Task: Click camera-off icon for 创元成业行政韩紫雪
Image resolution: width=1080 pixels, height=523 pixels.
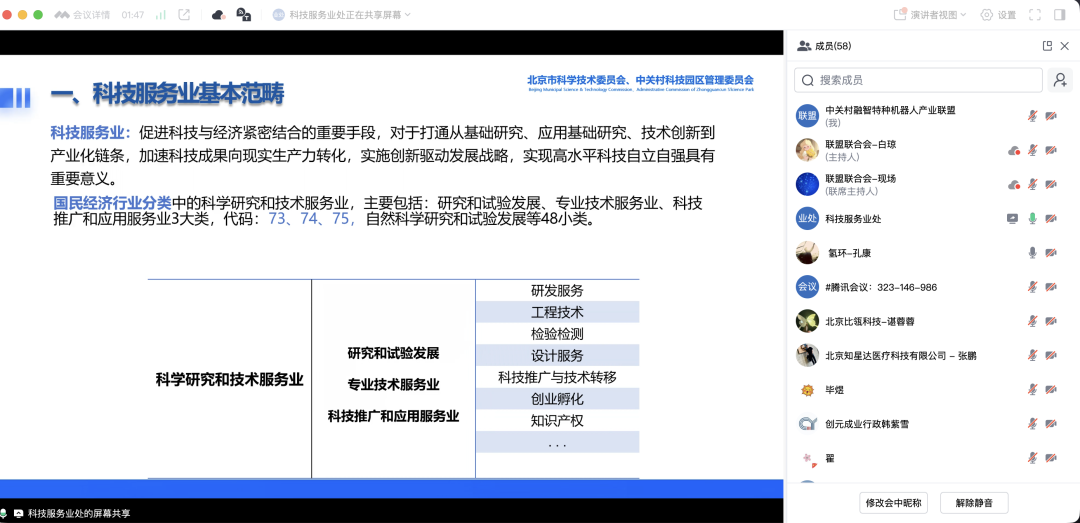Action: (x=1051, y=424)
